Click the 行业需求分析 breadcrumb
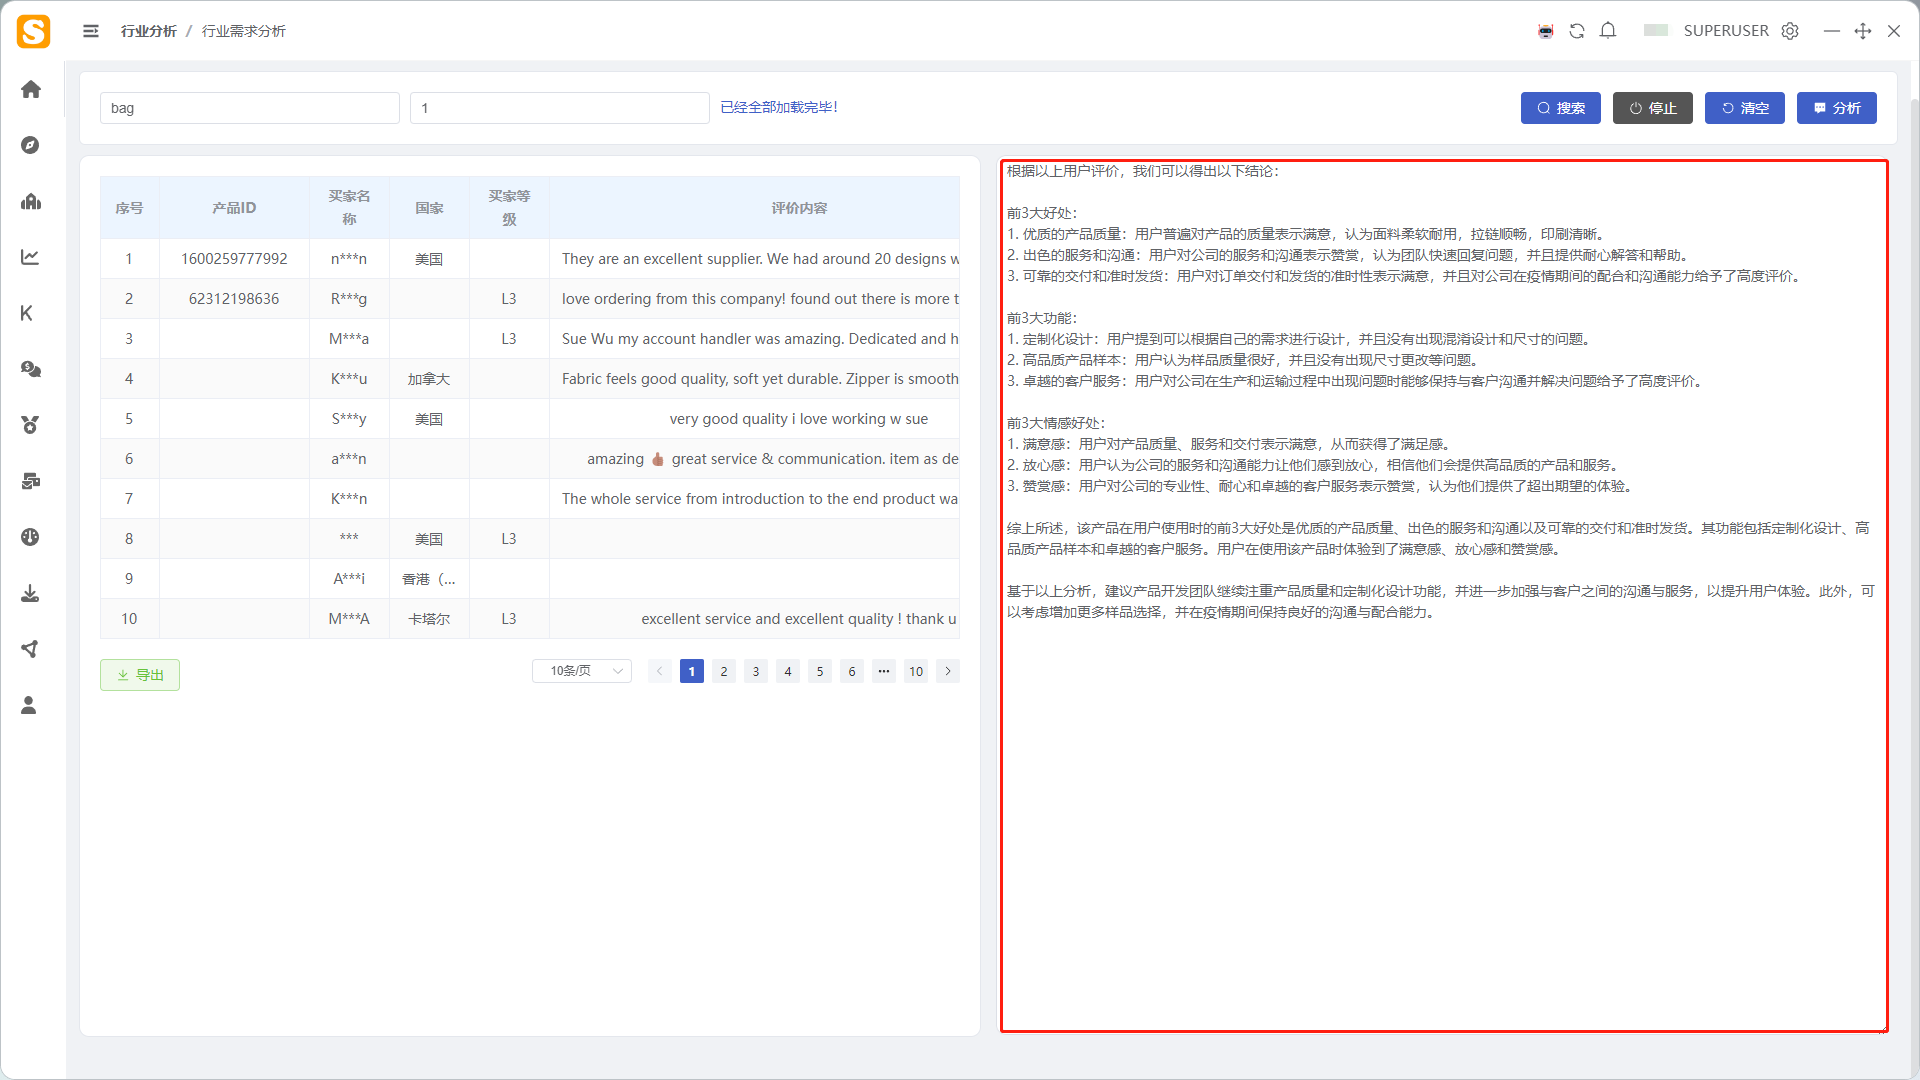The width and height of the screenshot is (1920, 1080). coord(244,31)
